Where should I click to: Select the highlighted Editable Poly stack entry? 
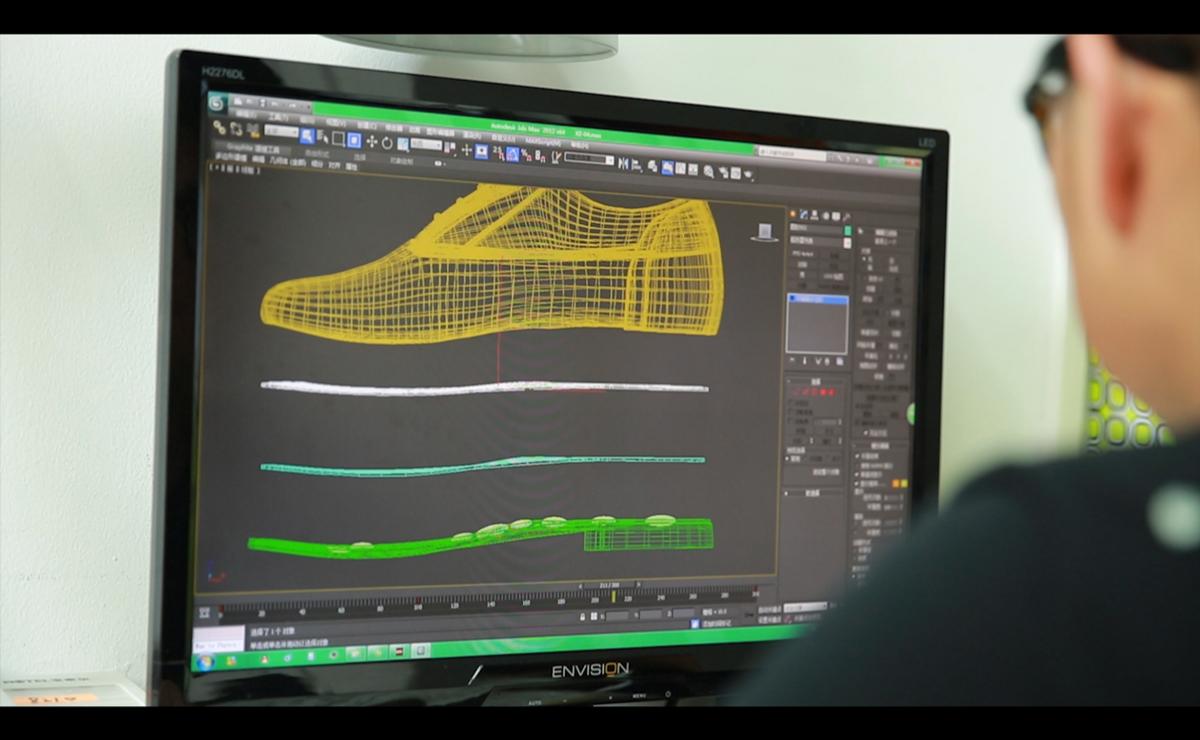click(x=819, y=299)
